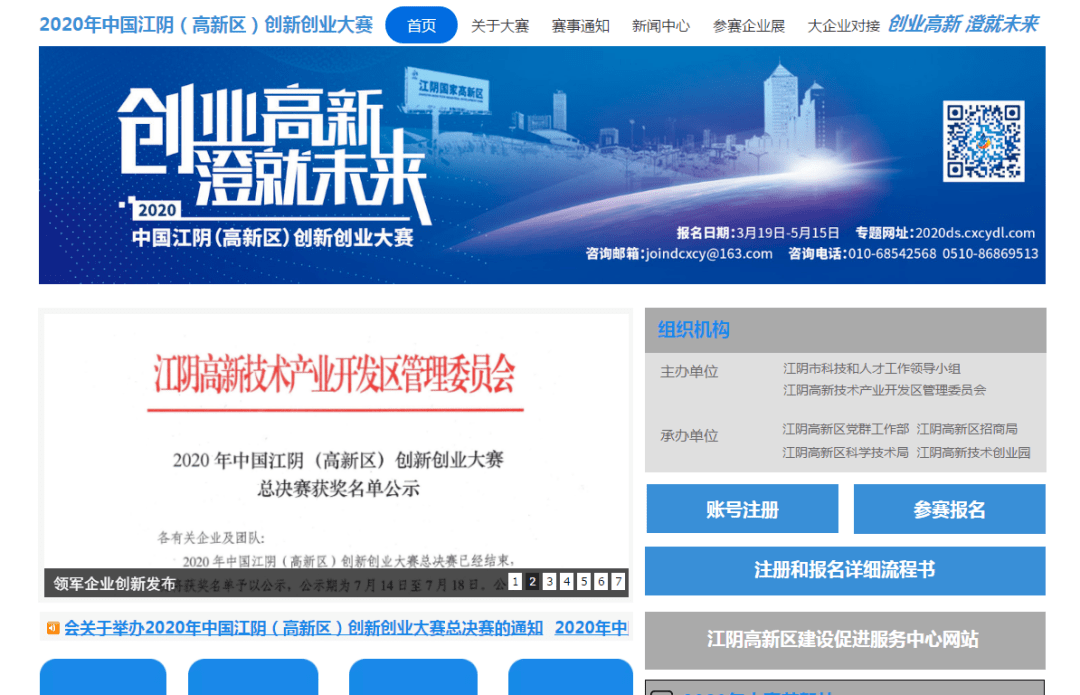The height and width of the screenshot is (695, 1080).
Task: Switch slideshow to slide 1
Action: [x=515, y=581]
